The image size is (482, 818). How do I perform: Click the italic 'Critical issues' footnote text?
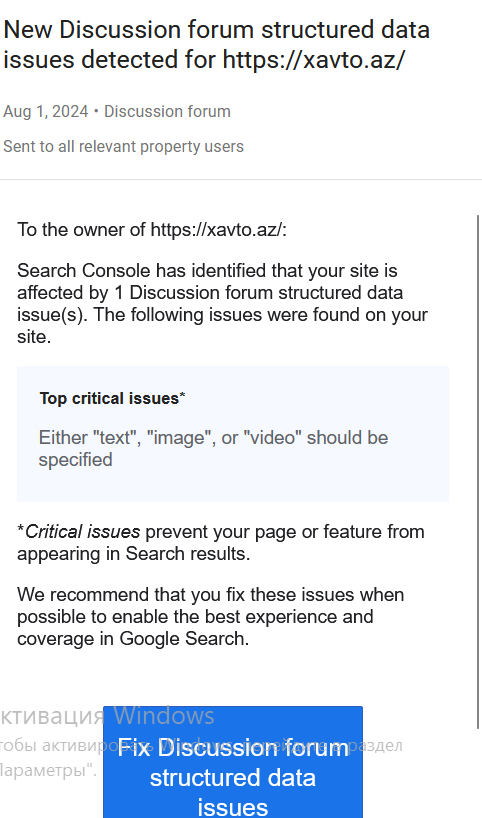pos(82,532)
